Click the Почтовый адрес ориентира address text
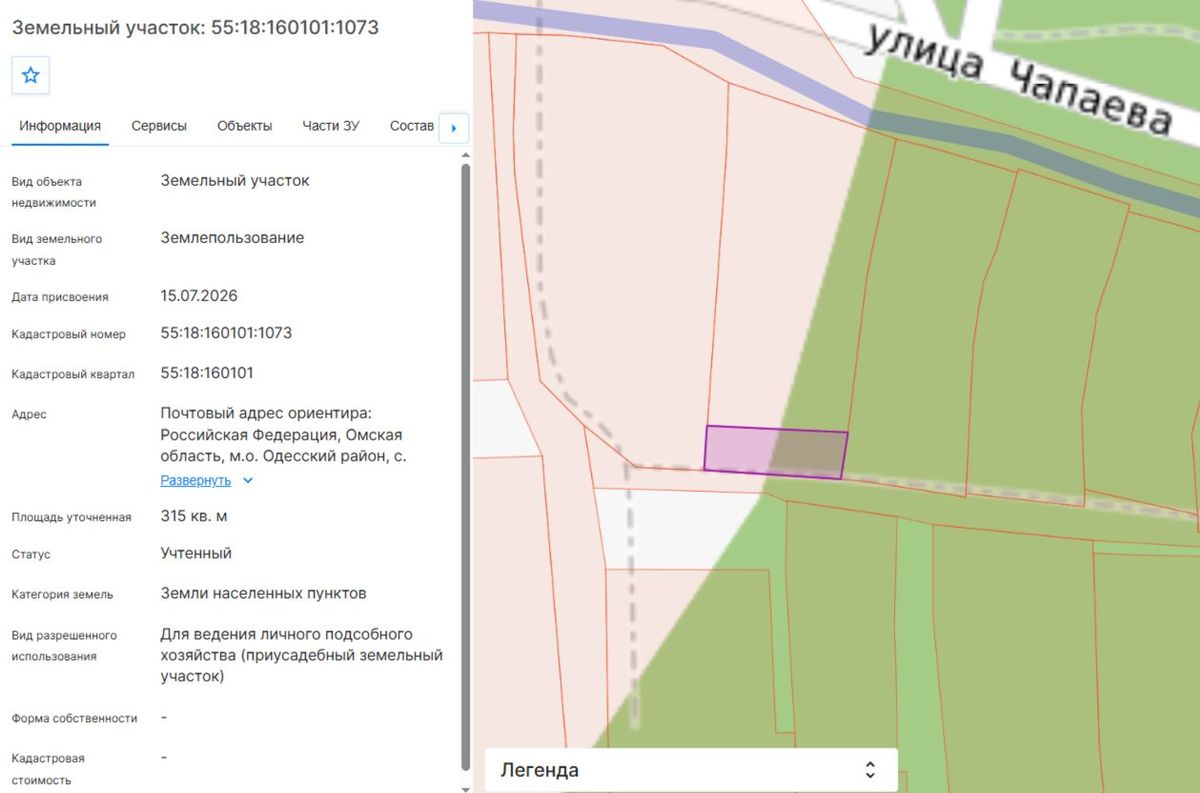 point(284,435)
